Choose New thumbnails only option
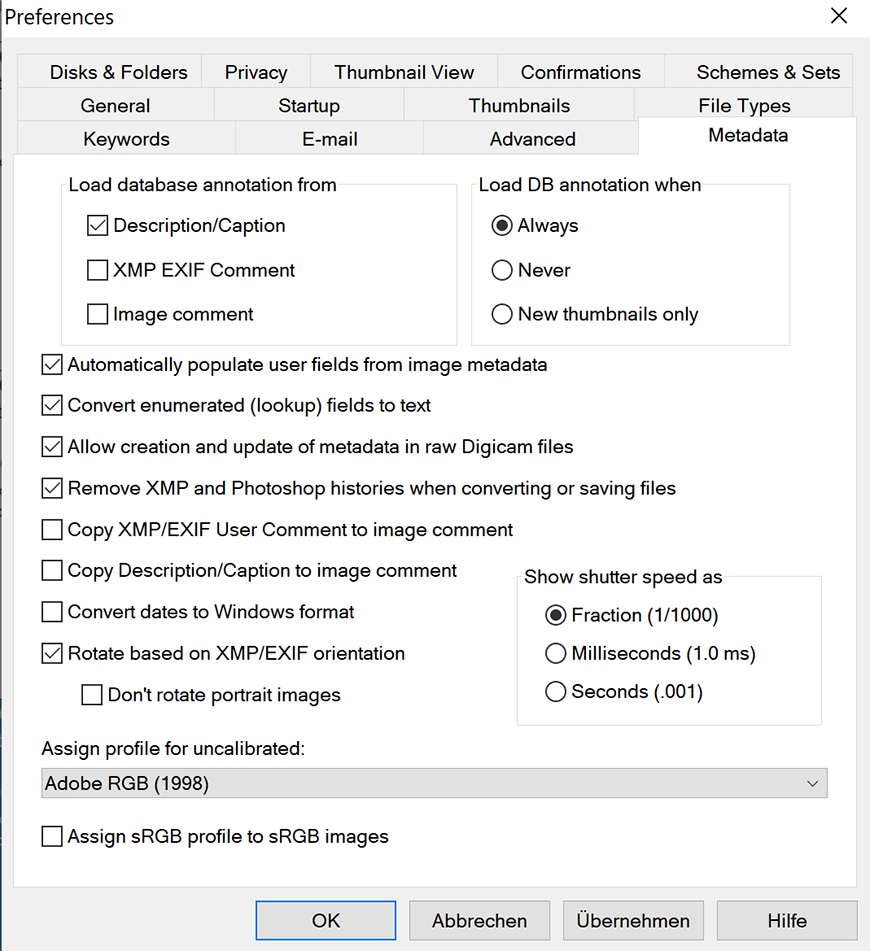This screenshot has height=951, width=870. click(x=502, y=315)
